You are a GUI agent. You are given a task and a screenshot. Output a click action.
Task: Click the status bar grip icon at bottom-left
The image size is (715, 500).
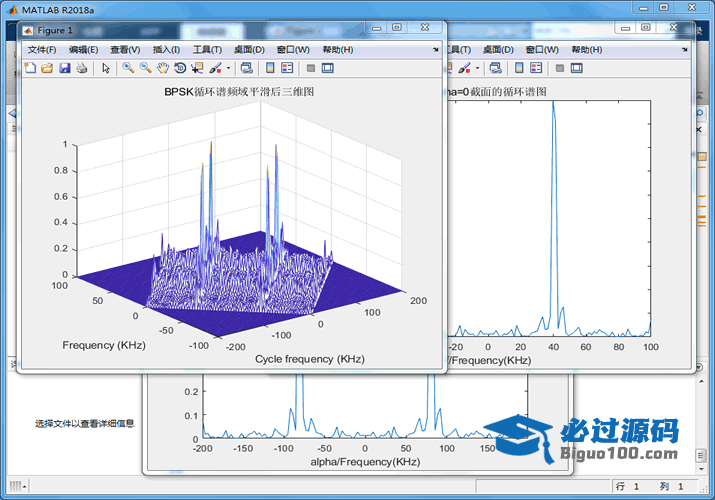(16, 486)
